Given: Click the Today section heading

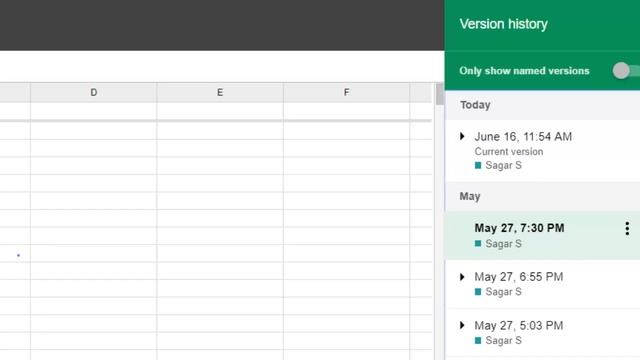Looking at the screenshot, I should point(475,105).
